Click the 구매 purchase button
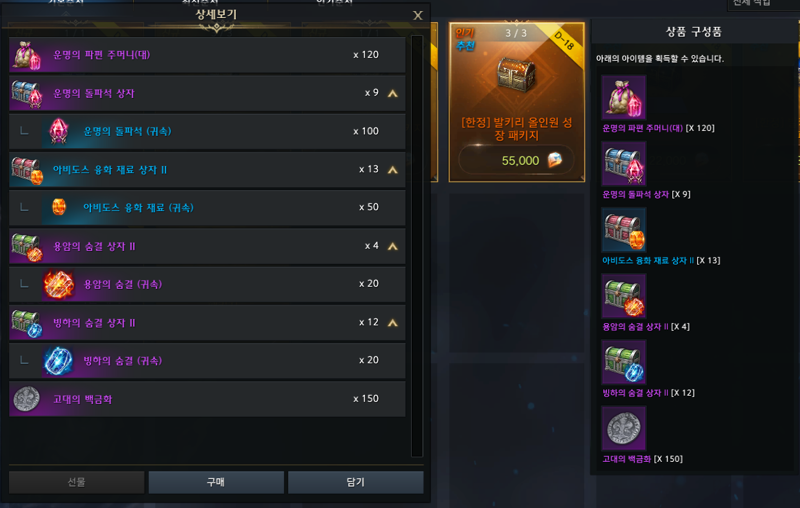Image resolution: width=800 pixels, height=508 pixels. [216, 482]
